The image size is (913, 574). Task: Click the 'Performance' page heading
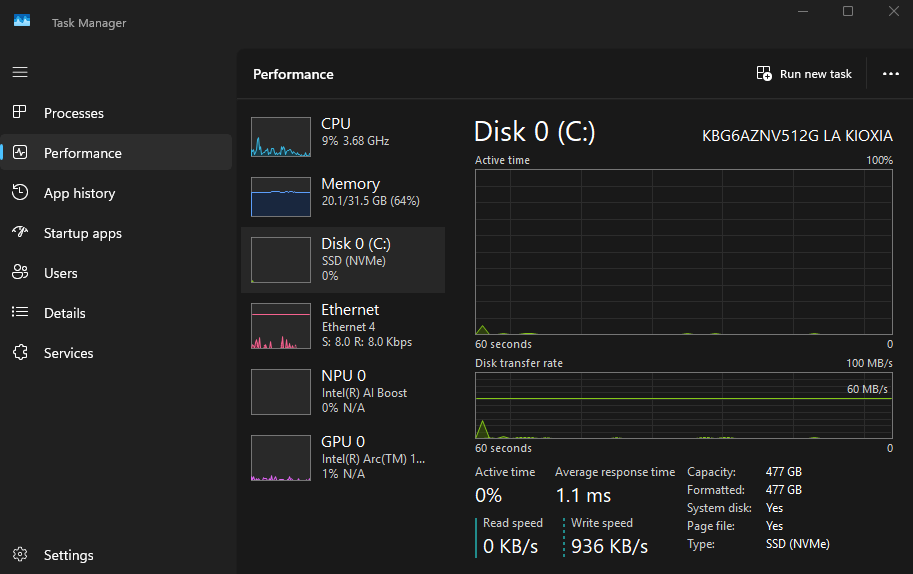pyautogui.click(x=293, y=75)
